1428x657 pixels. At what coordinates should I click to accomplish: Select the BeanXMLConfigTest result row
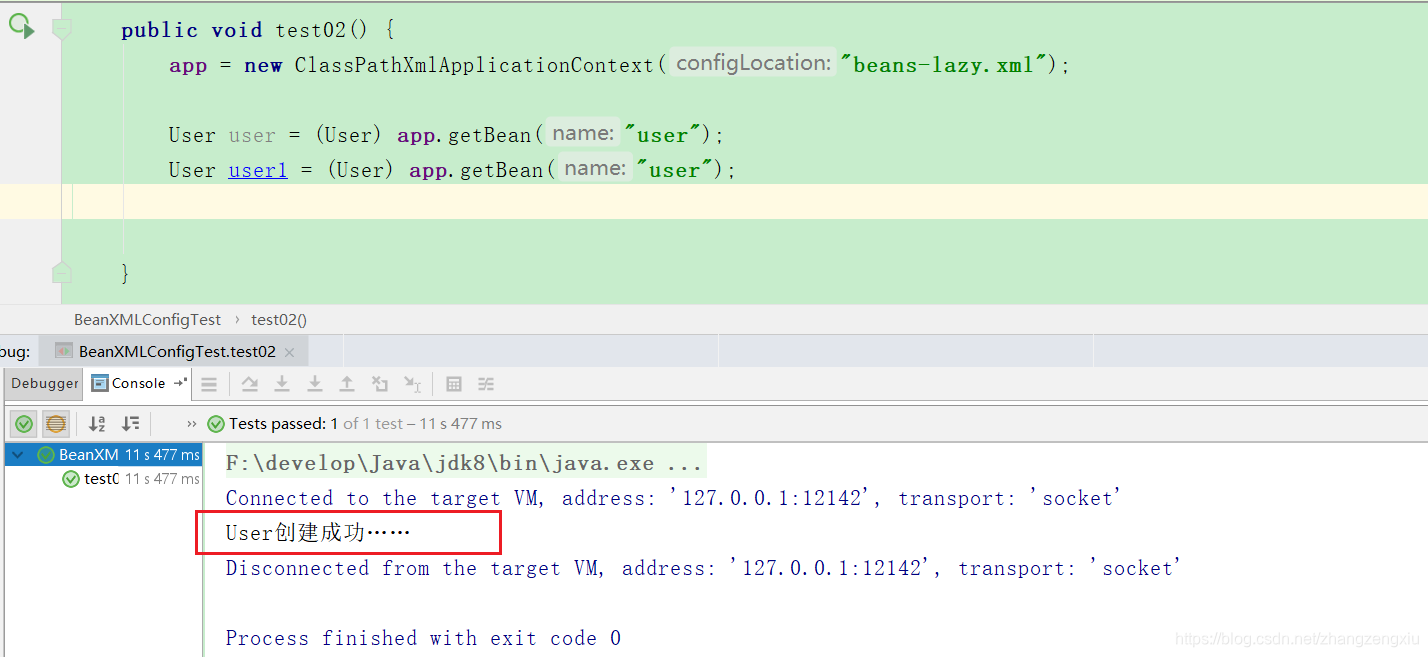click(103, 455)
